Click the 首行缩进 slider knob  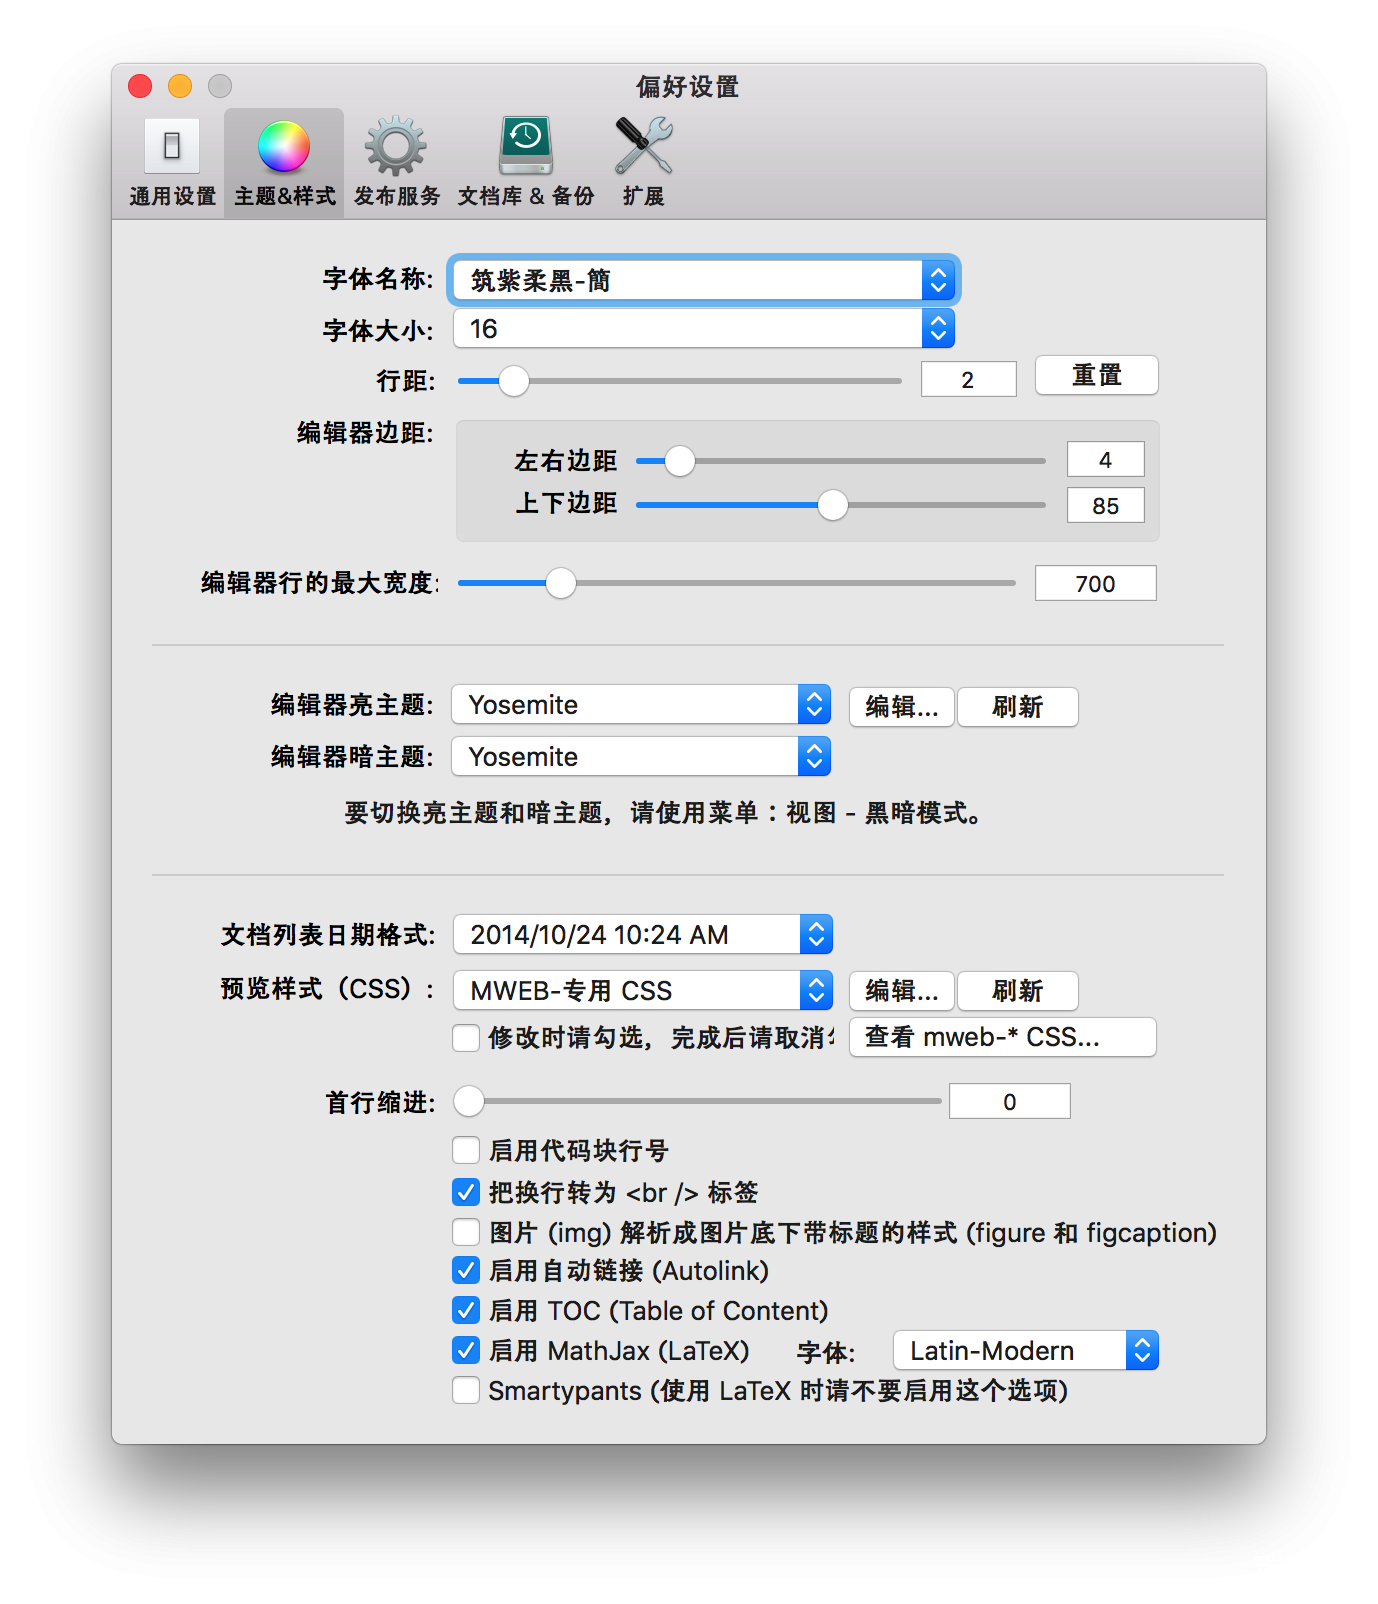coord(469,1101)
